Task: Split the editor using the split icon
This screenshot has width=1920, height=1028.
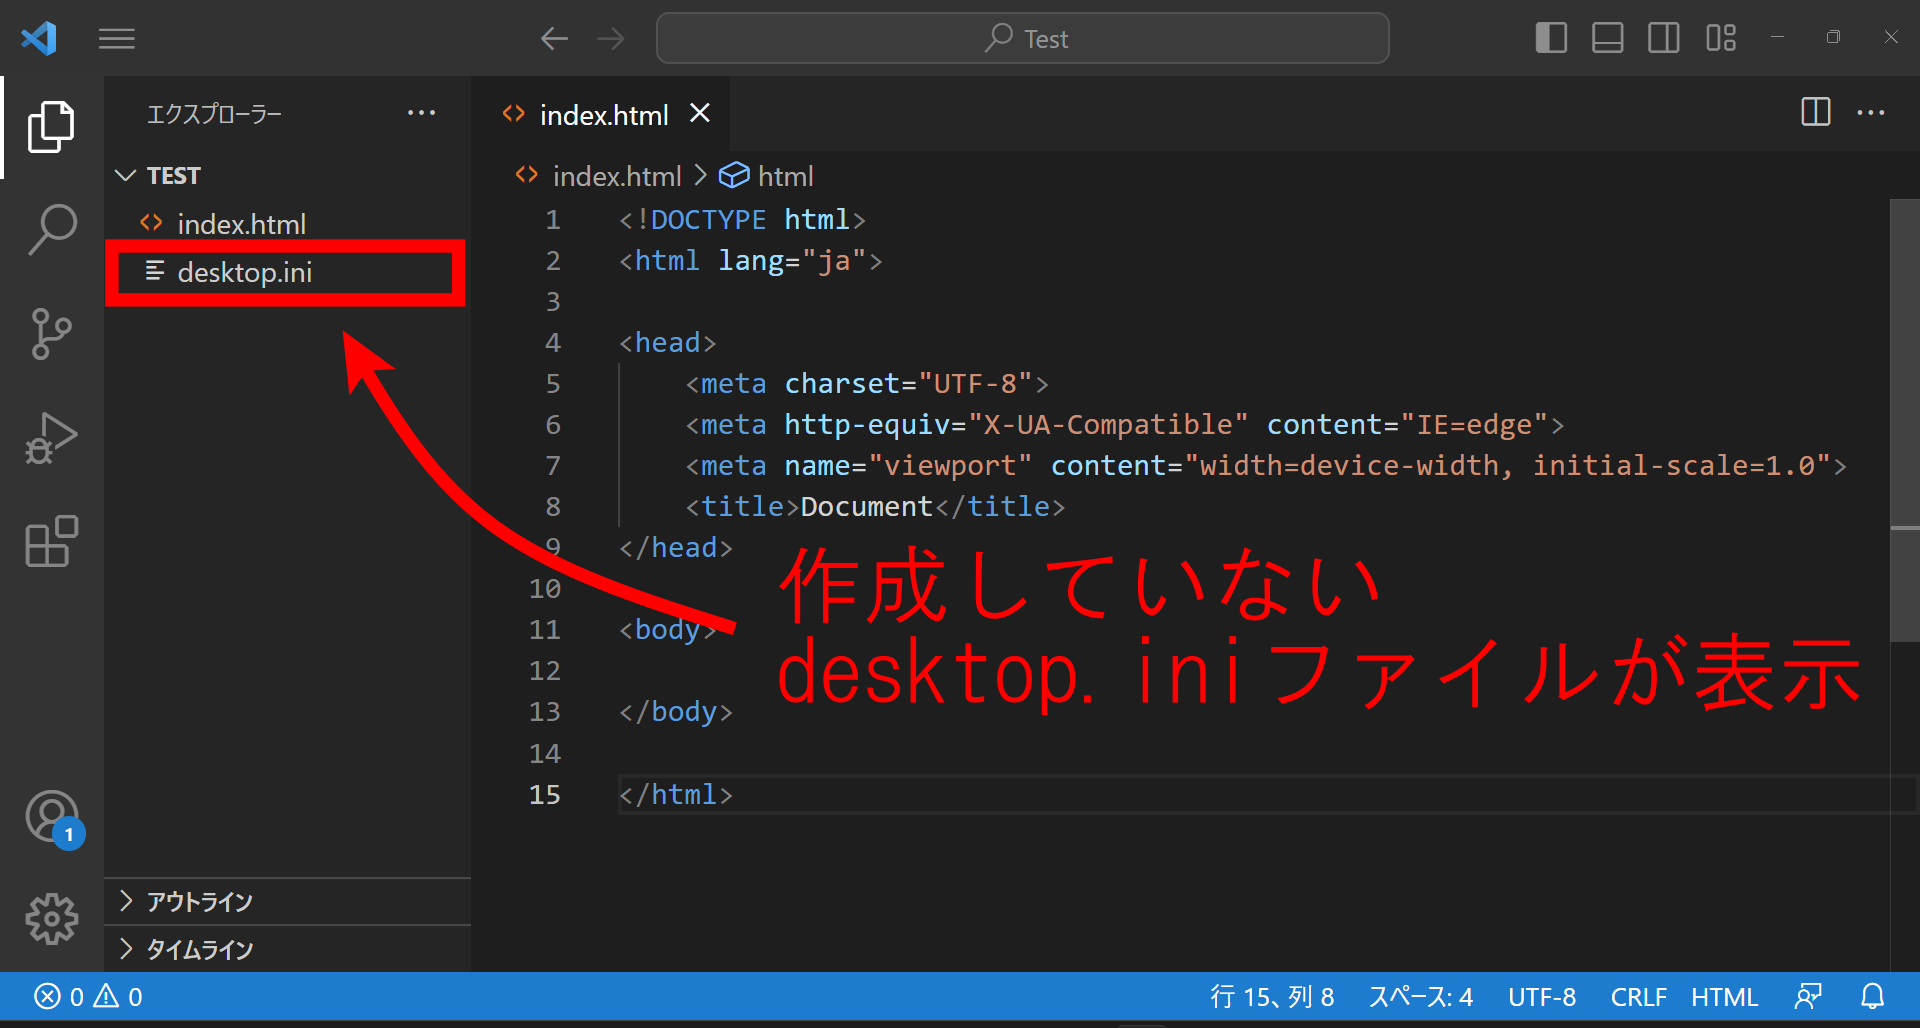Action: tap(1815, 112)
